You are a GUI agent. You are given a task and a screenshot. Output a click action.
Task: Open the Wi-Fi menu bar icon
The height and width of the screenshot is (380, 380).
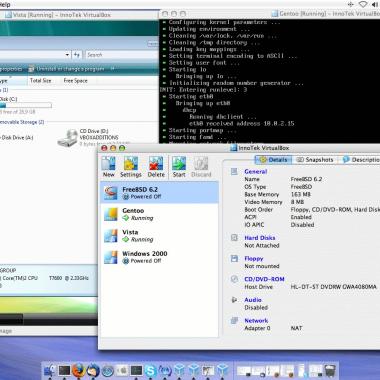tap(363, 4)
